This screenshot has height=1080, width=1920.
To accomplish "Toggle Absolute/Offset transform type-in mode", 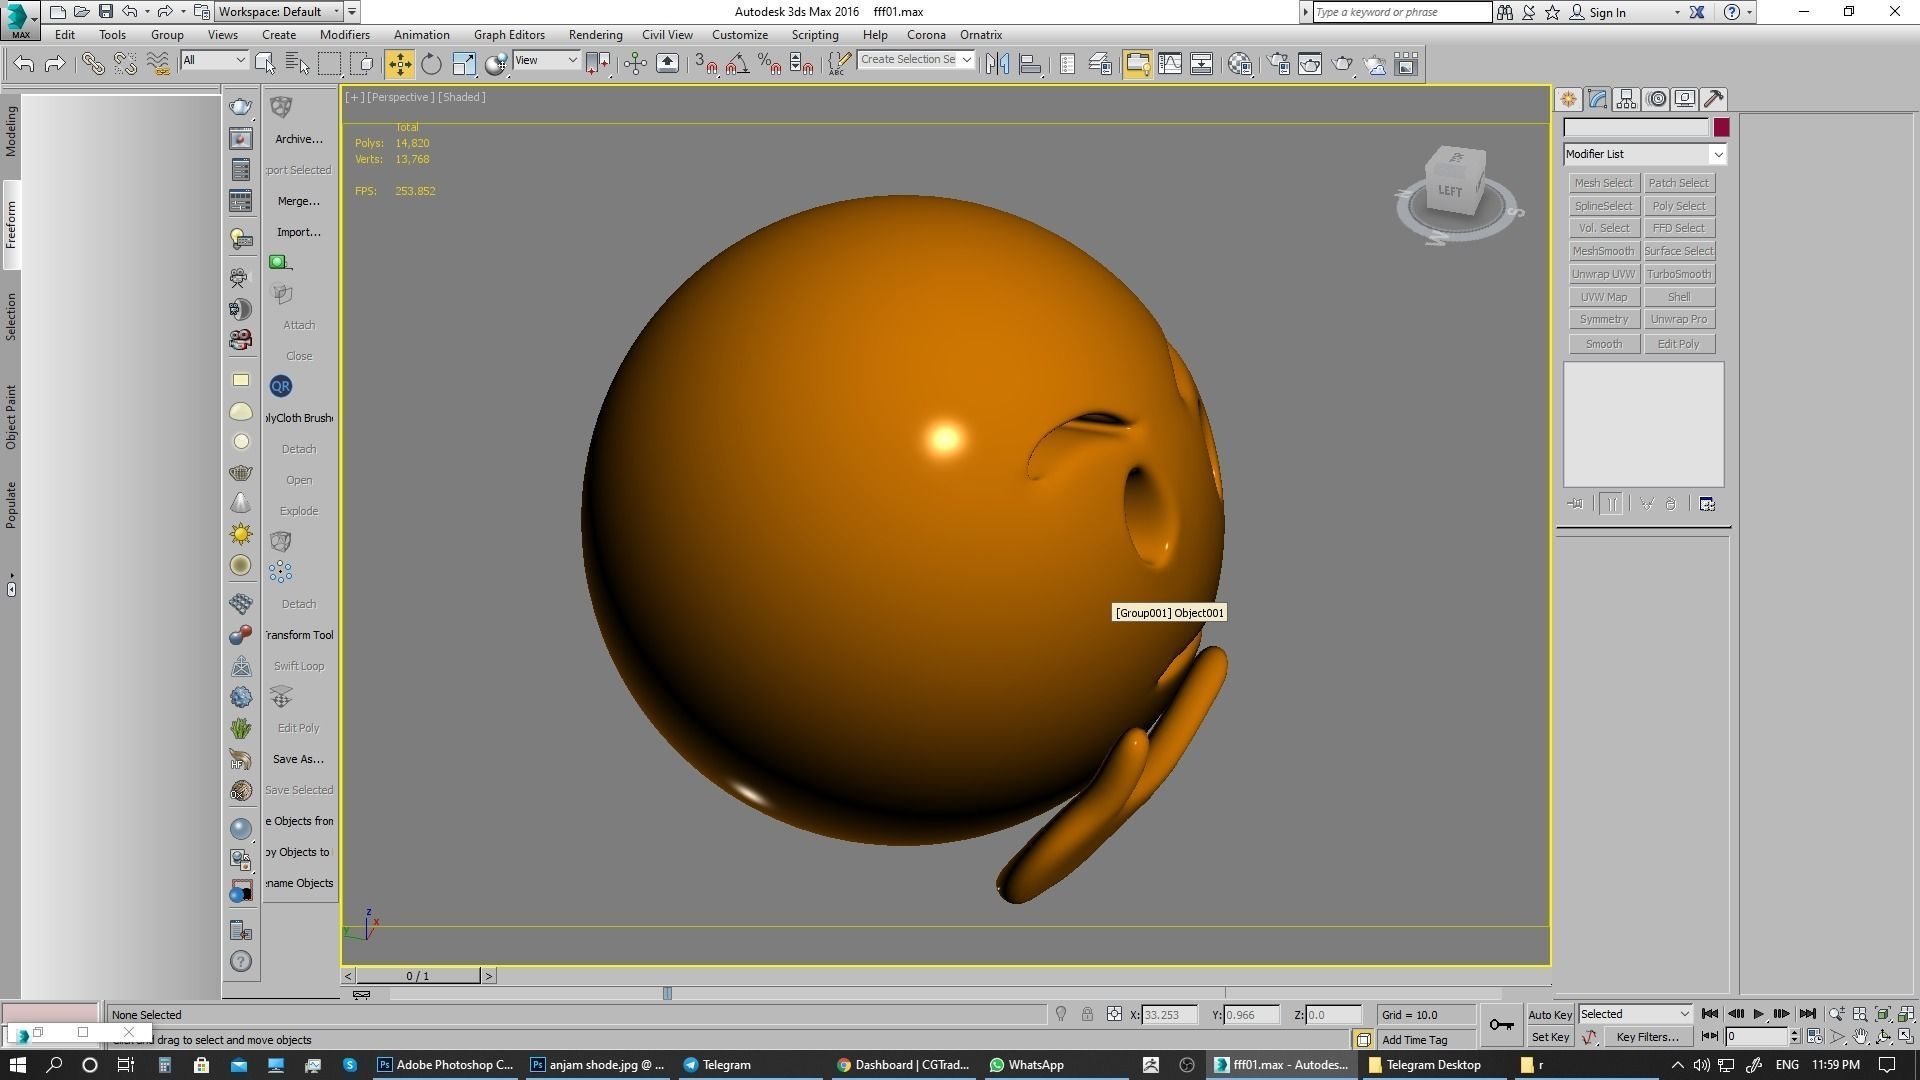I will [1114, 1014].
